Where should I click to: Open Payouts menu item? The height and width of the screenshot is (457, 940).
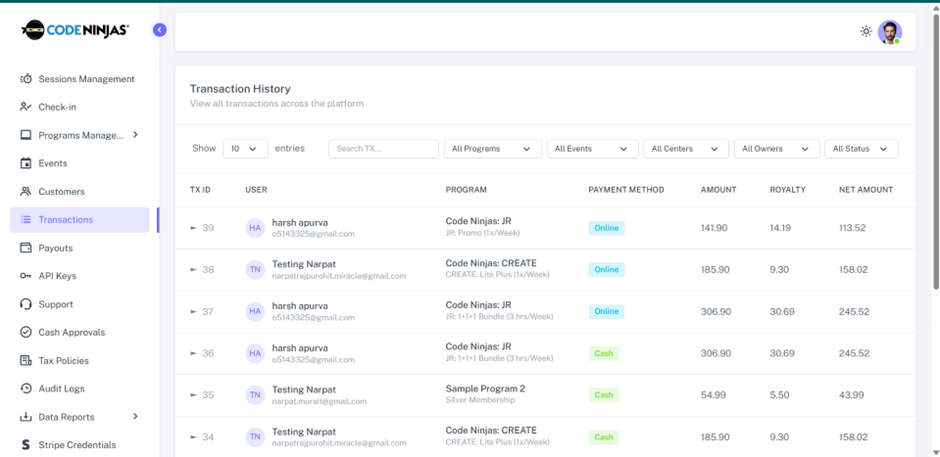point(80,248)
